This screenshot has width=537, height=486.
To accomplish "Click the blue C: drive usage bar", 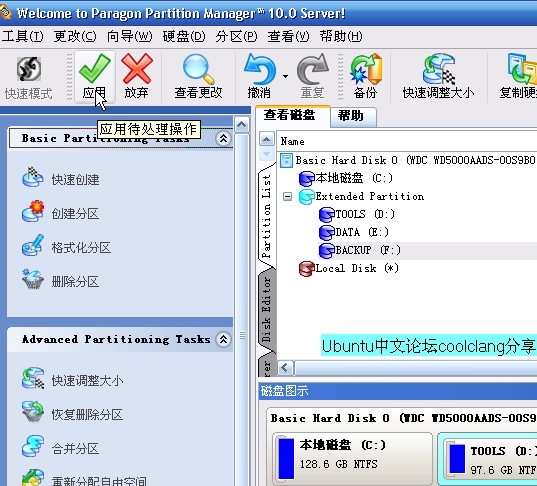I will click(286, 458).
